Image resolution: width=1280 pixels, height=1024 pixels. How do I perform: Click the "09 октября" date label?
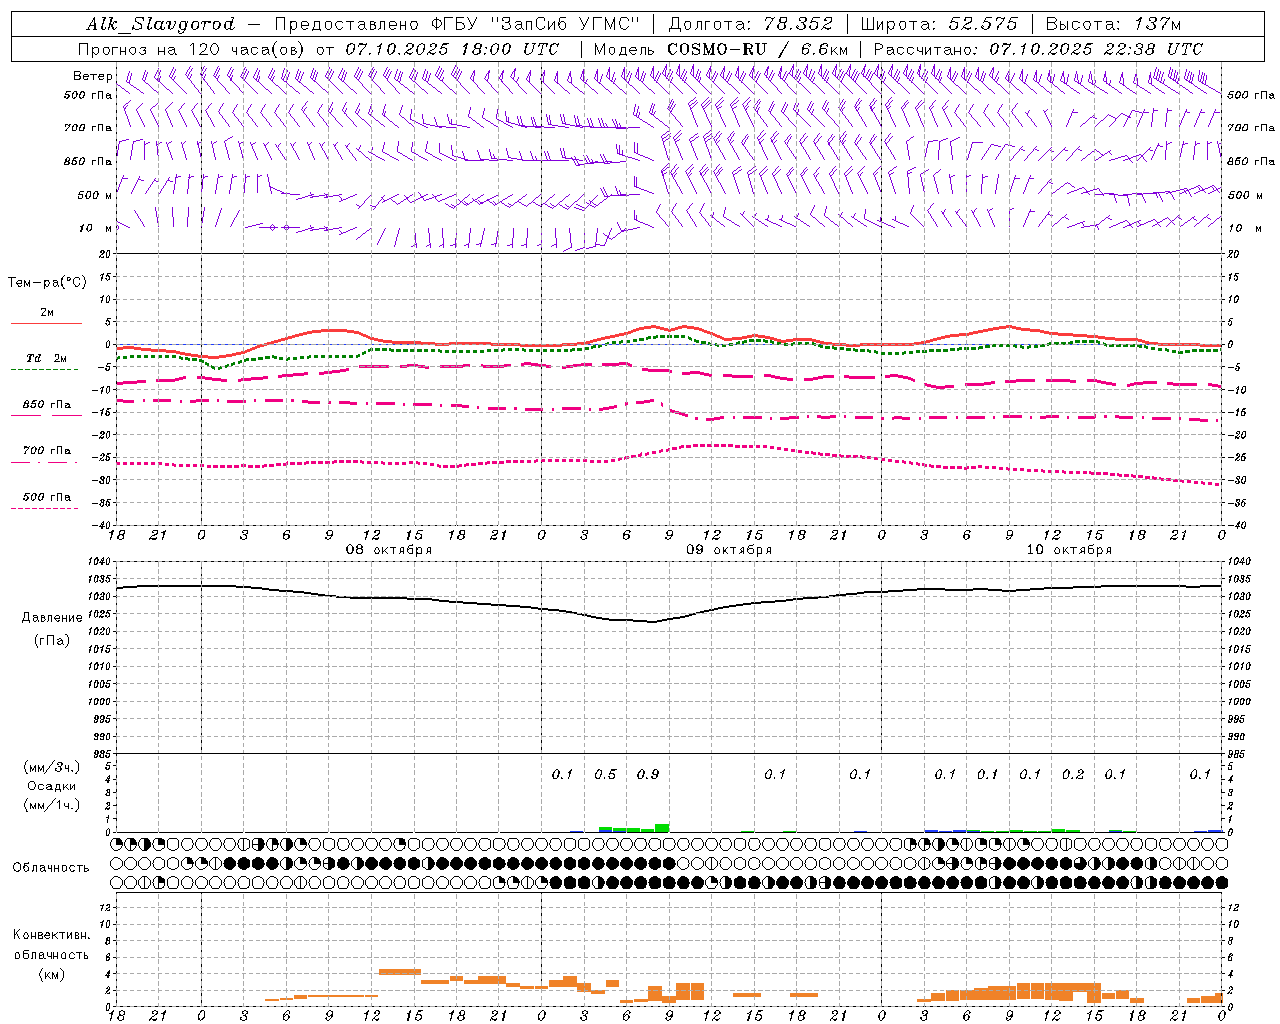click(x=729, y=550)
